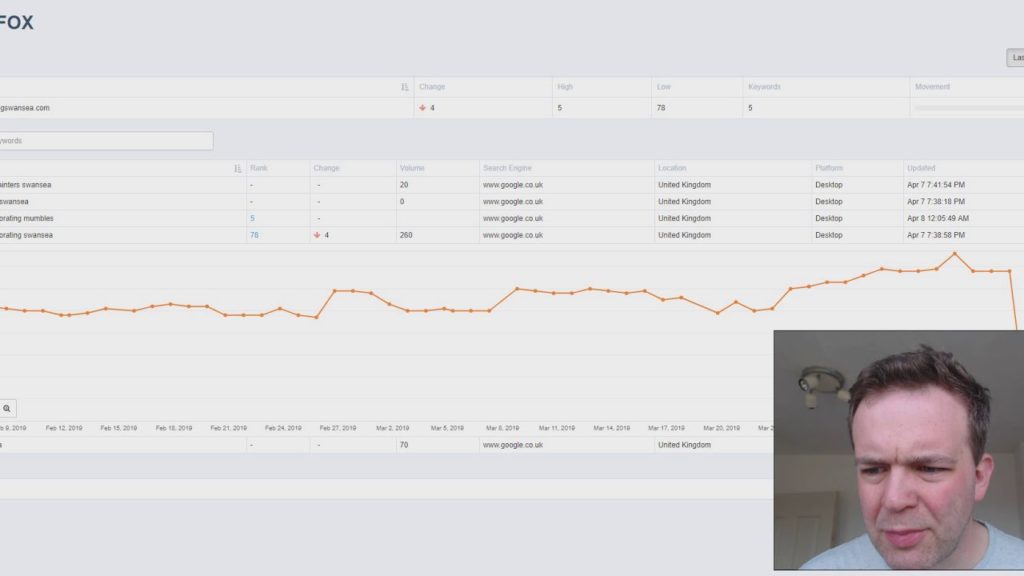
Task: Click the sort icon beside Rank column
Action: (x=238, y=168)
